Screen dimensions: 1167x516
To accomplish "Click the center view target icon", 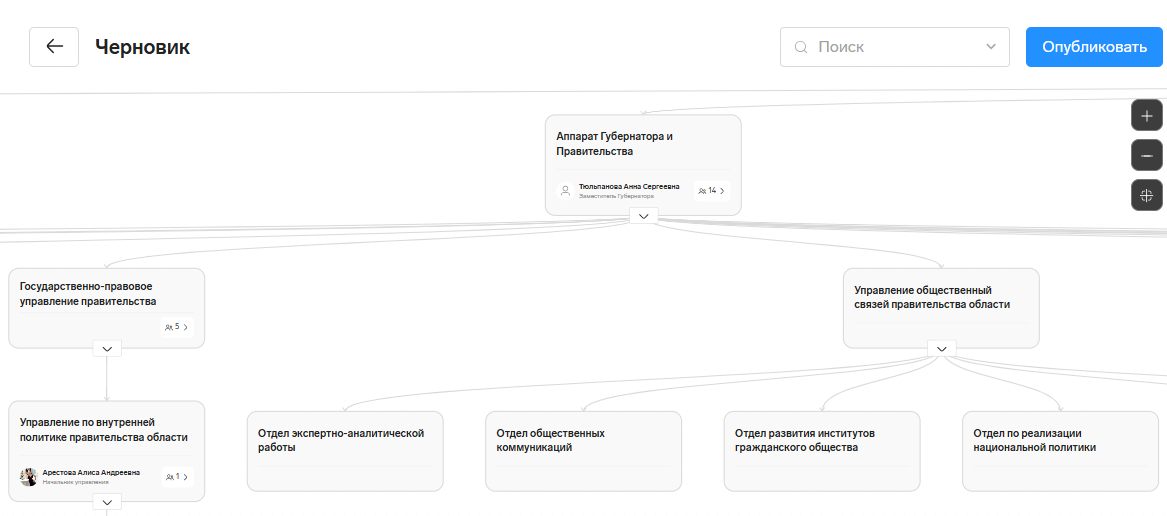I will coord(1146,195).
